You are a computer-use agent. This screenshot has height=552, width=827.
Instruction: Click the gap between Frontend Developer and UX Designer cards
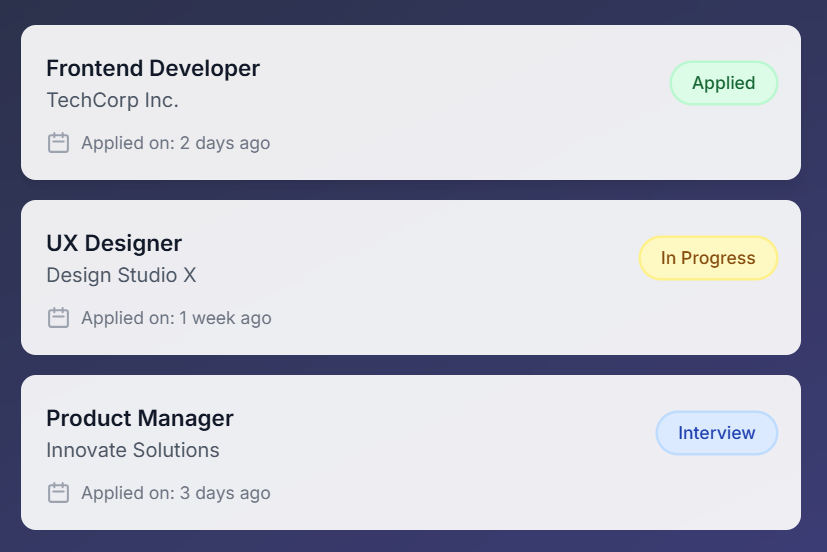click(x=410, y=190)
